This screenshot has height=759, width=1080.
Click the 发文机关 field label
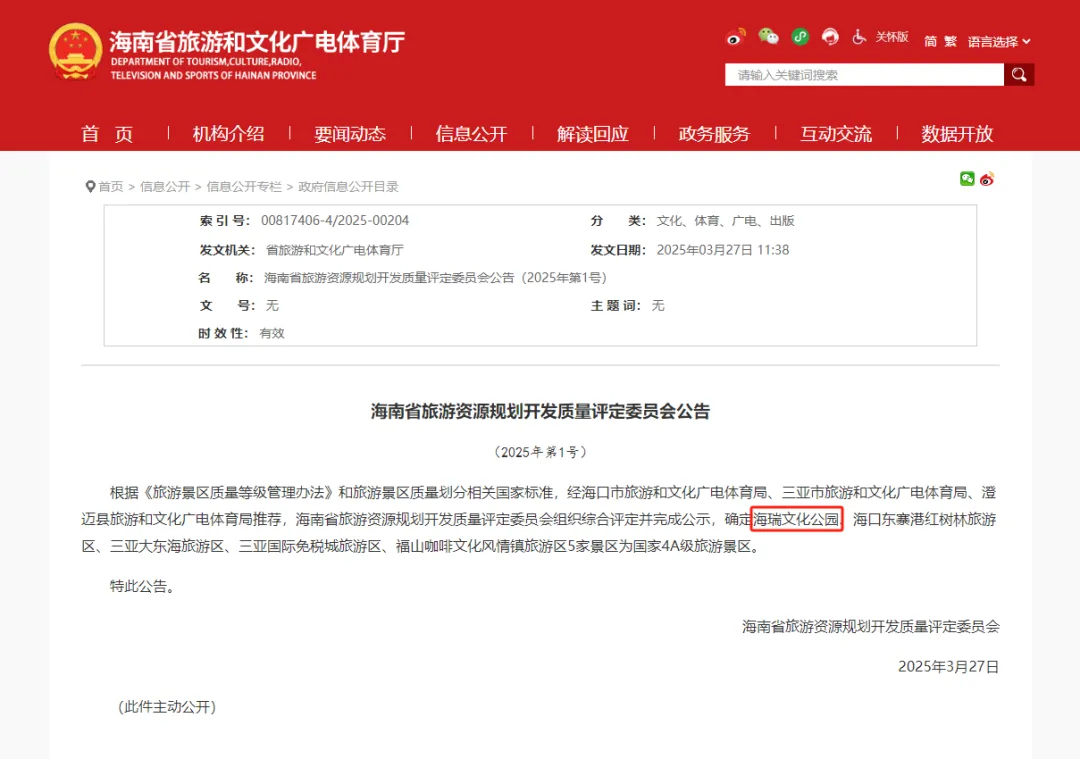(227, 250)
